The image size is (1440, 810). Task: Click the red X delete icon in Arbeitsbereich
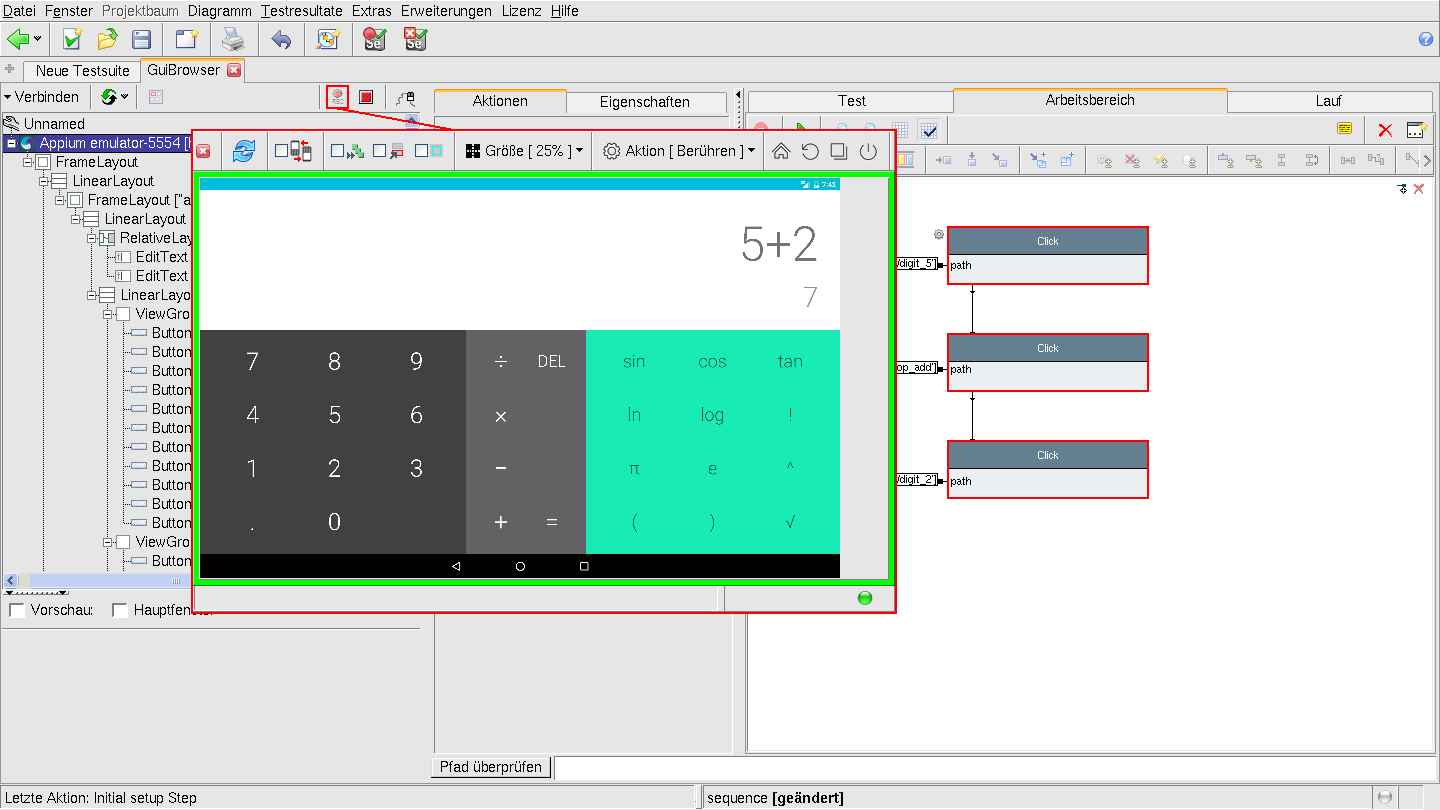[x=1385, y=130]
